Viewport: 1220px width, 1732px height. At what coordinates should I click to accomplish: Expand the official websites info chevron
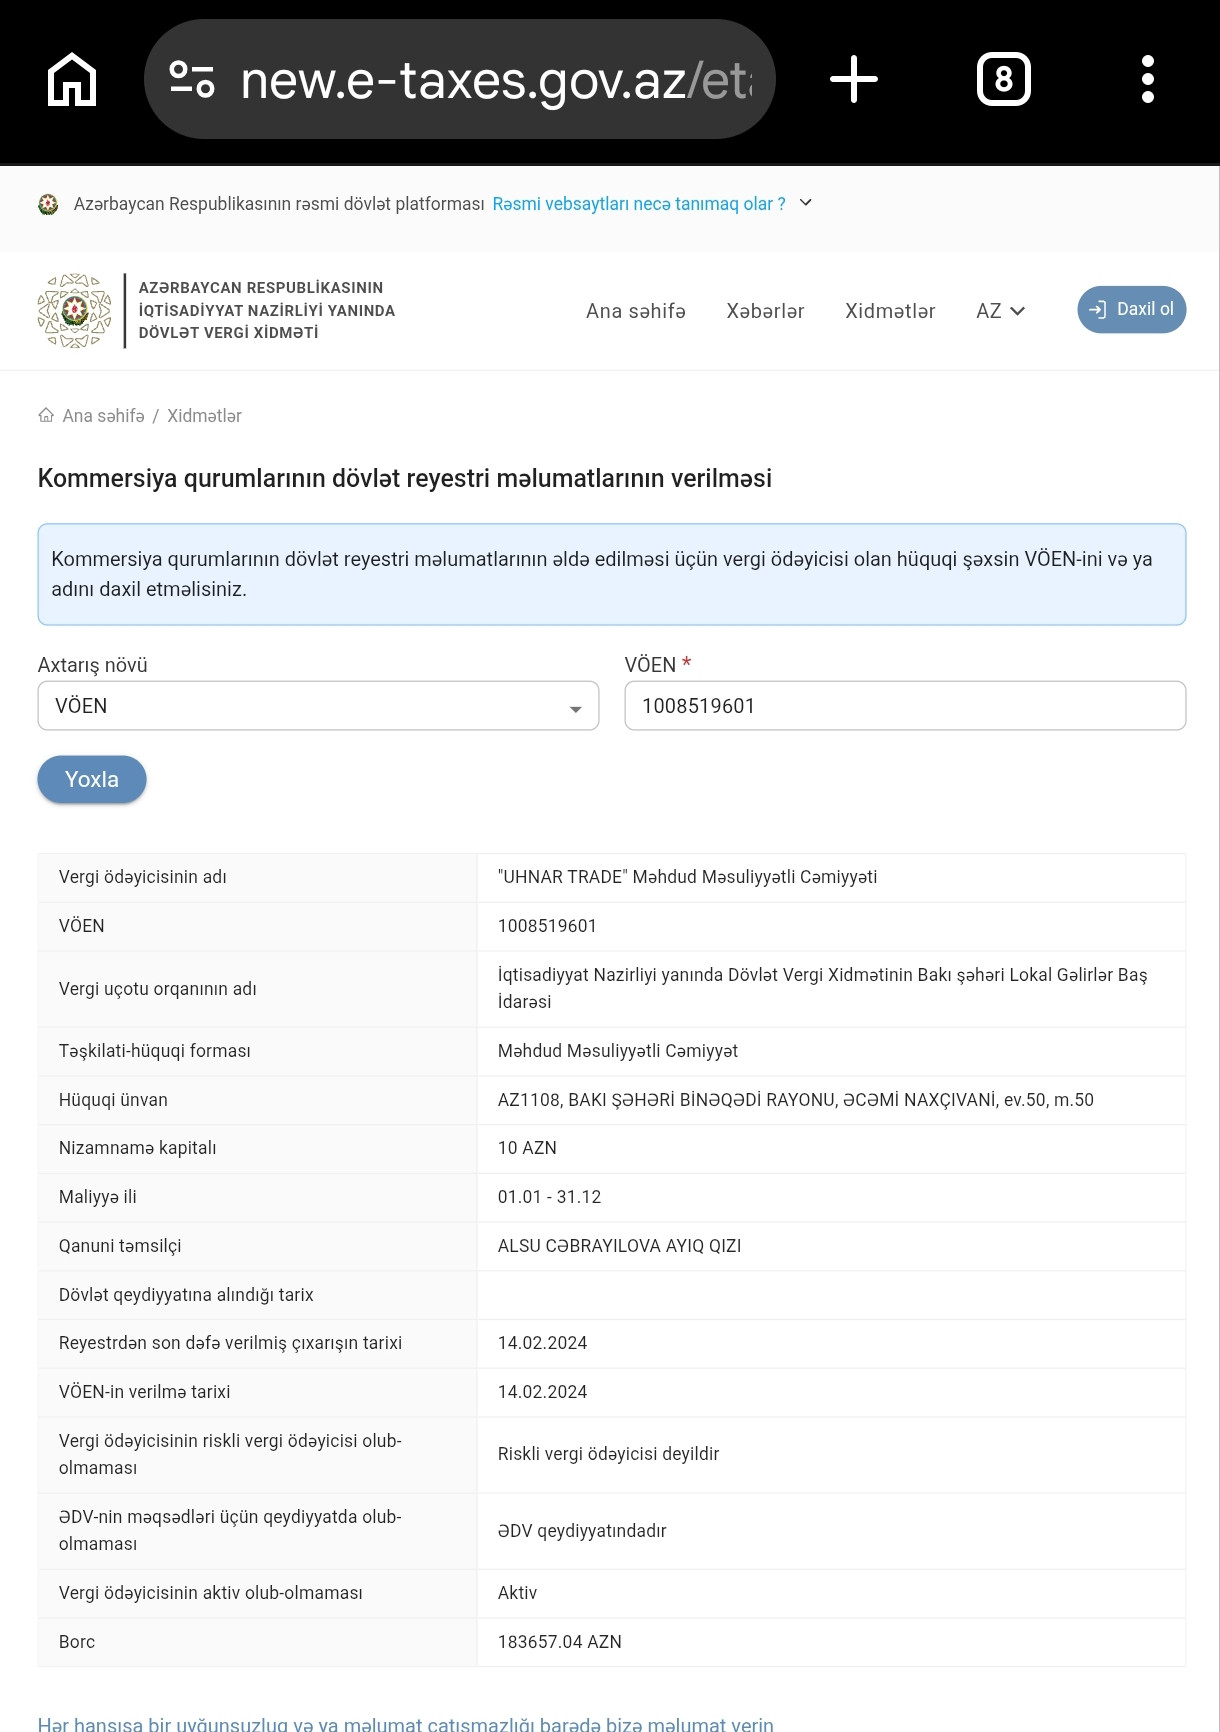[806, 203]
